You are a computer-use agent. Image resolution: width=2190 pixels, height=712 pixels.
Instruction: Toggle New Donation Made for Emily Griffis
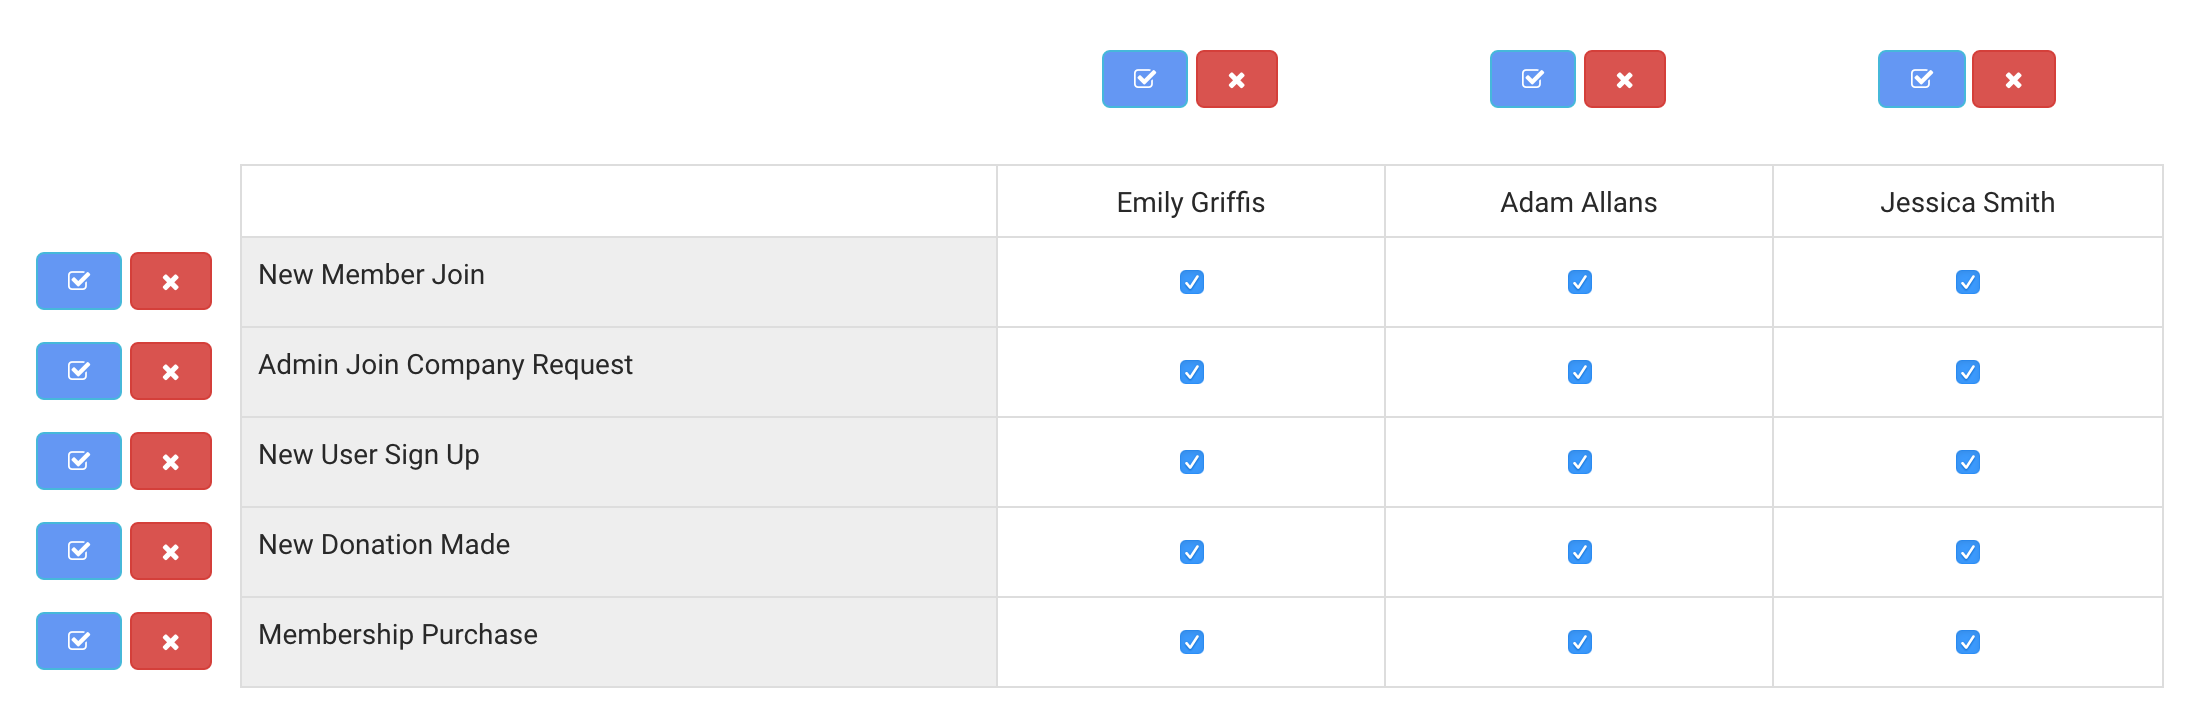pos(1191,552)
